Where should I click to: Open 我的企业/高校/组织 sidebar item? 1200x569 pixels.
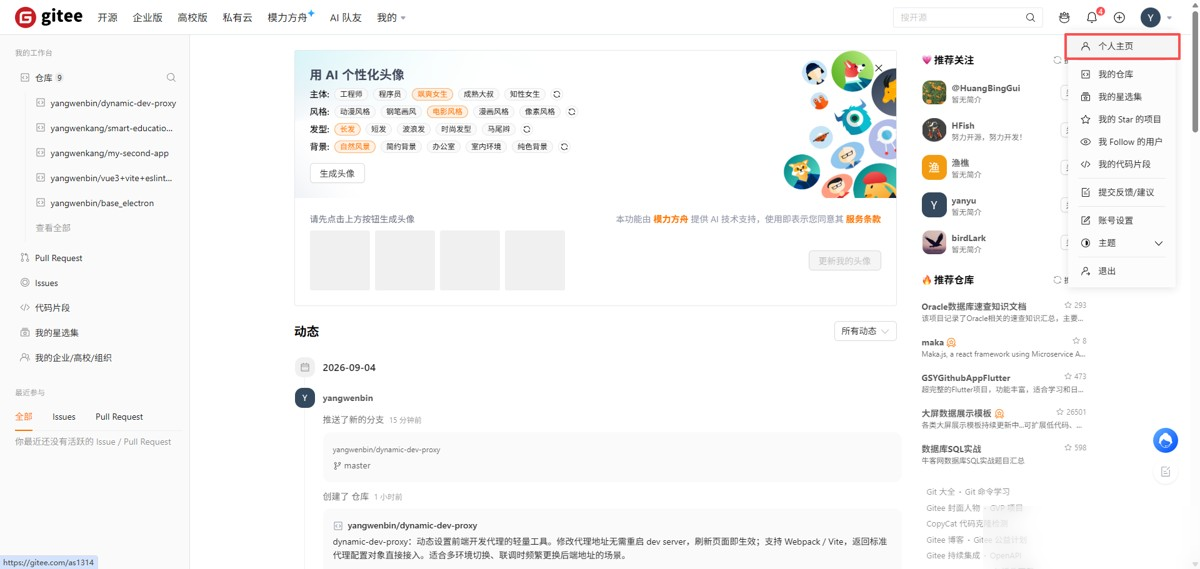pos(73,357)
